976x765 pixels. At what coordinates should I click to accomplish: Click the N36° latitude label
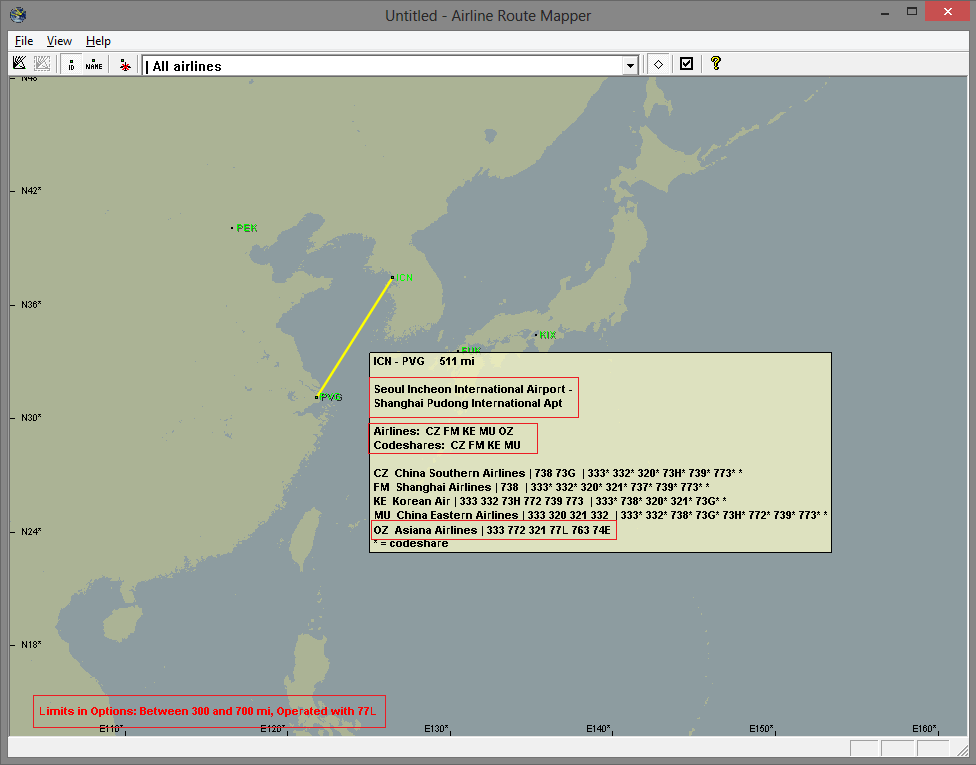coord(31,304)
